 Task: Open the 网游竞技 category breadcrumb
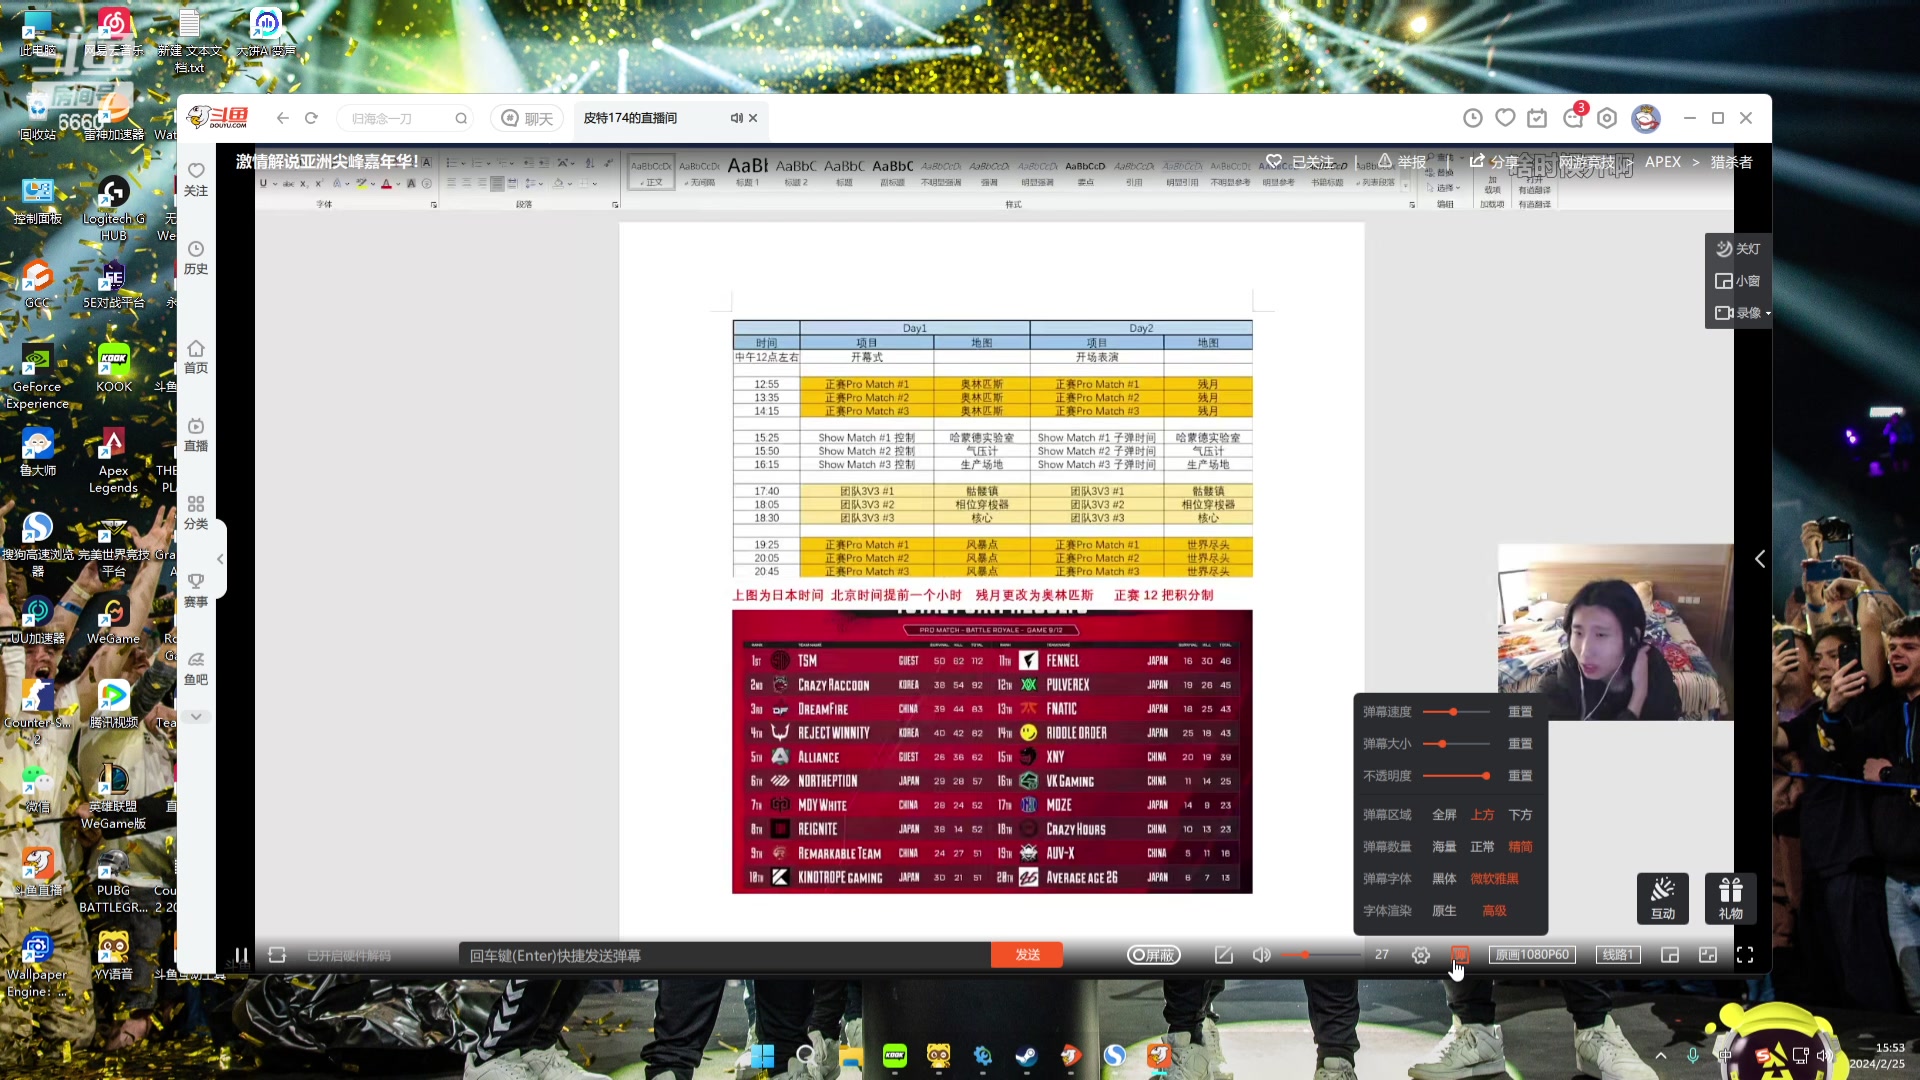pos(1587,162)
